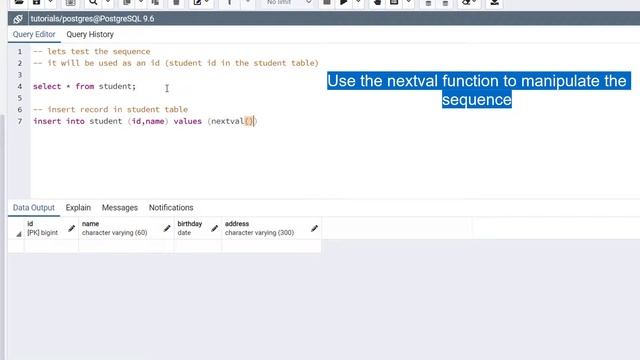Select the id [PK] bigint column header

(51, 228)
